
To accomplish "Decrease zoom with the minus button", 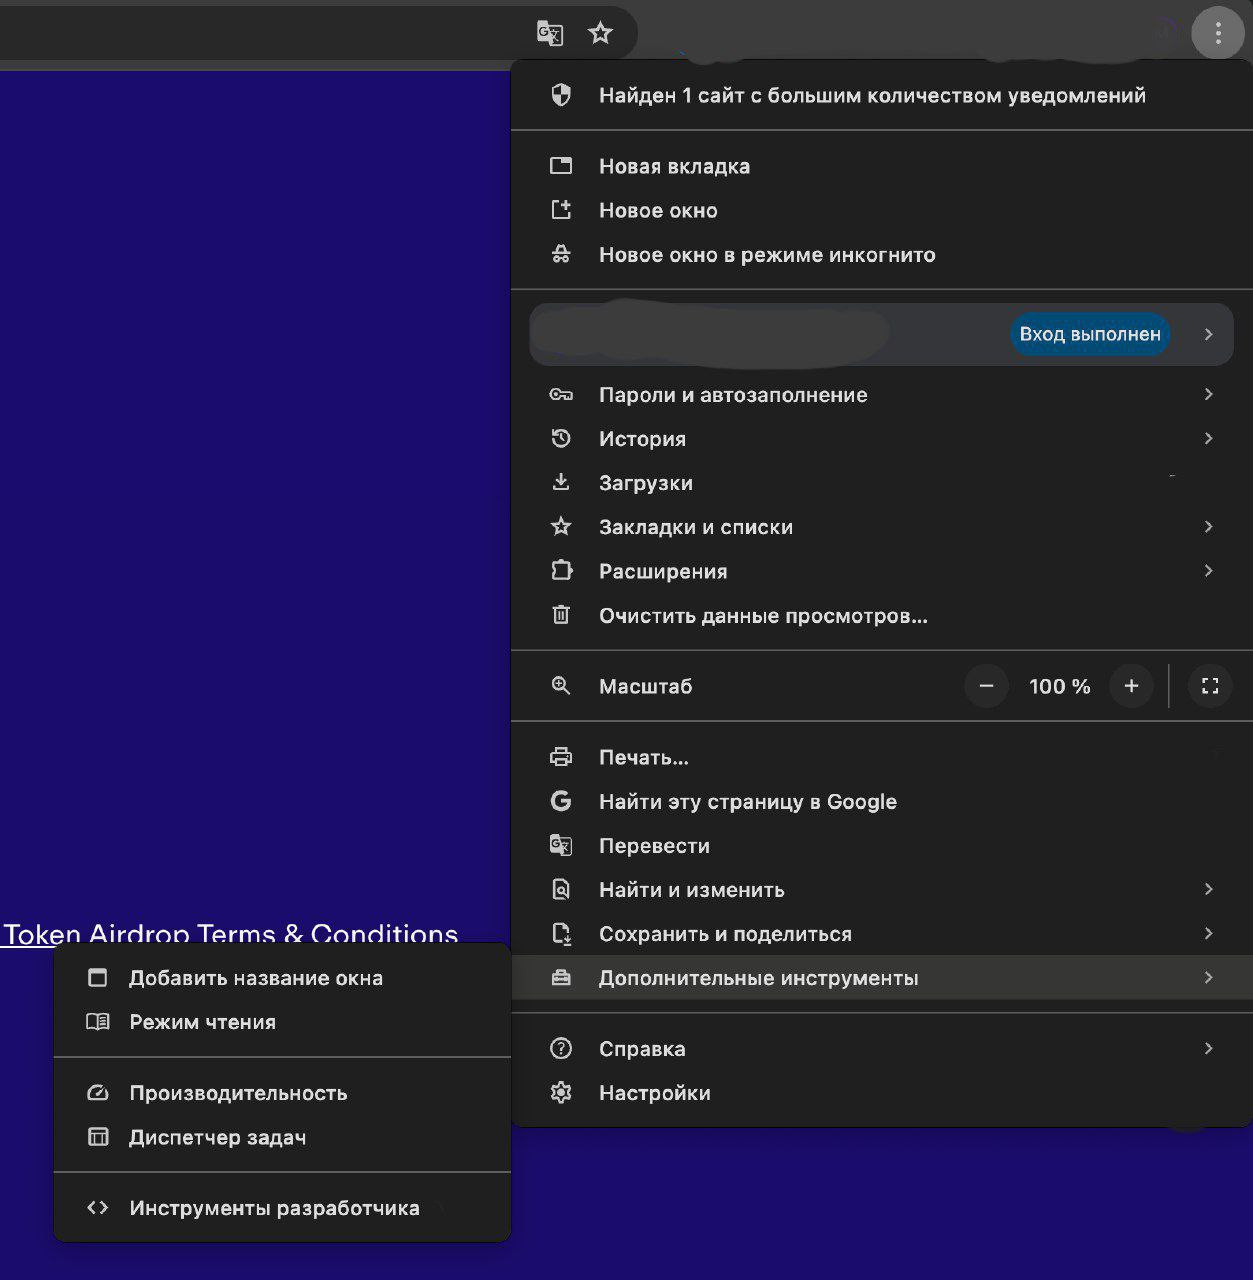I will (986, 686).
